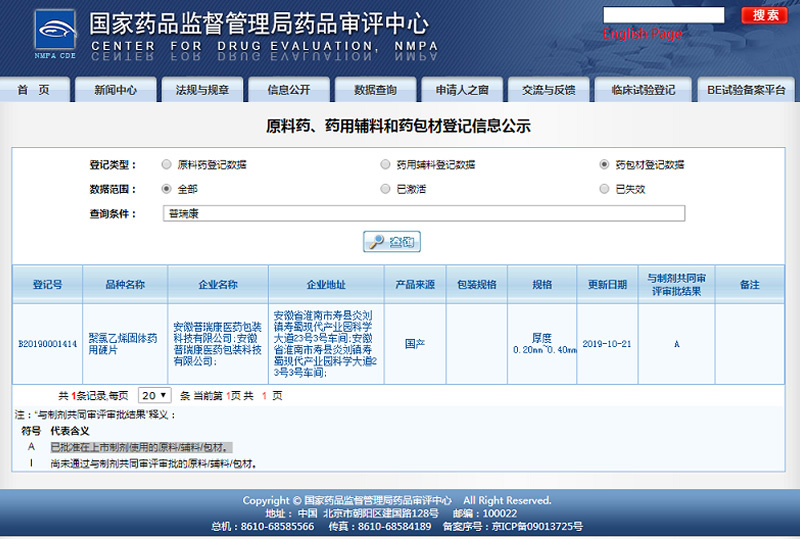Click the 产品来源 column header
The width and height of the screenshot is (800, 539).
(x=415, y=284)
